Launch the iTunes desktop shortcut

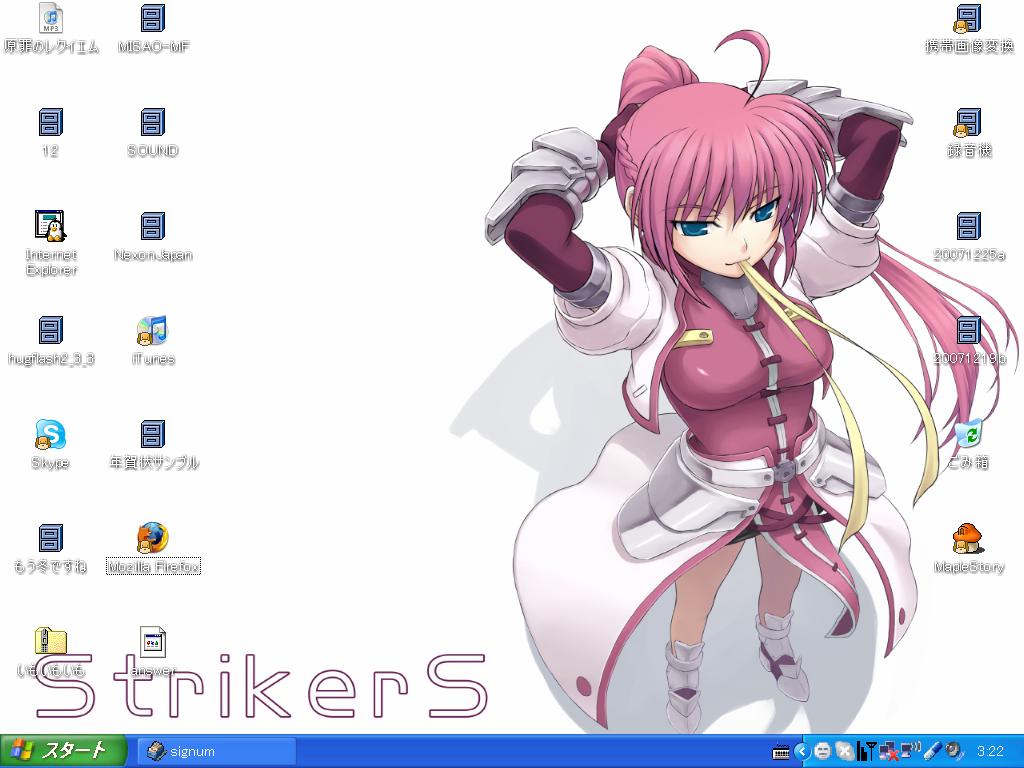pos(153,330)
